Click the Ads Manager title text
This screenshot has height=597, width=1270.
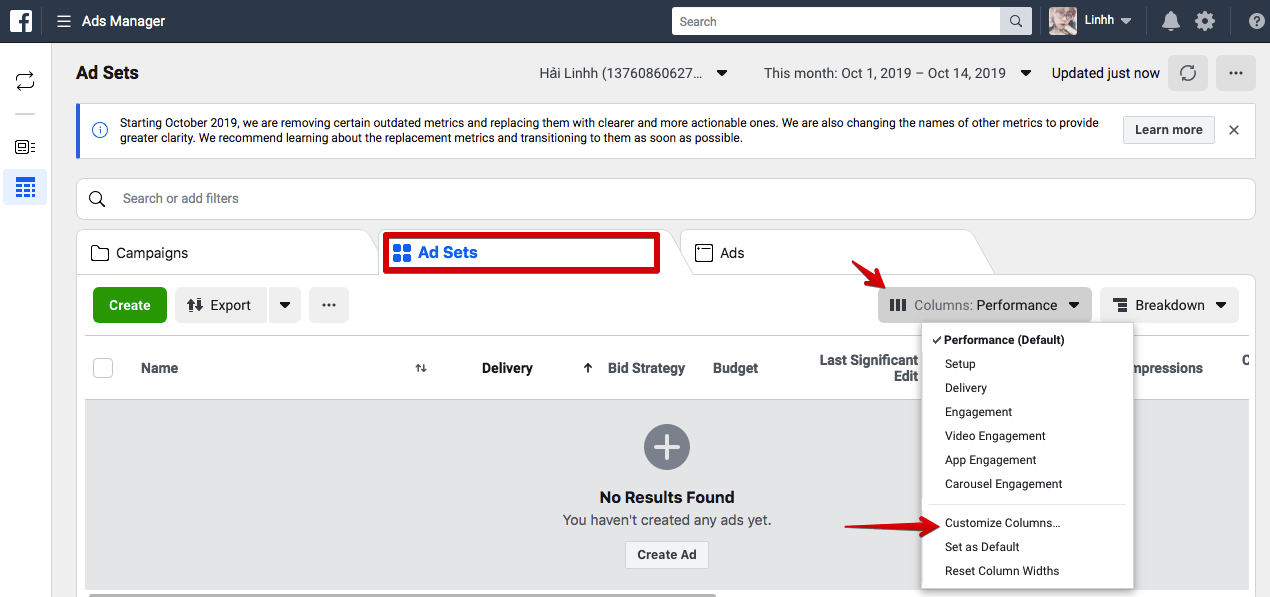coord(124,21)
